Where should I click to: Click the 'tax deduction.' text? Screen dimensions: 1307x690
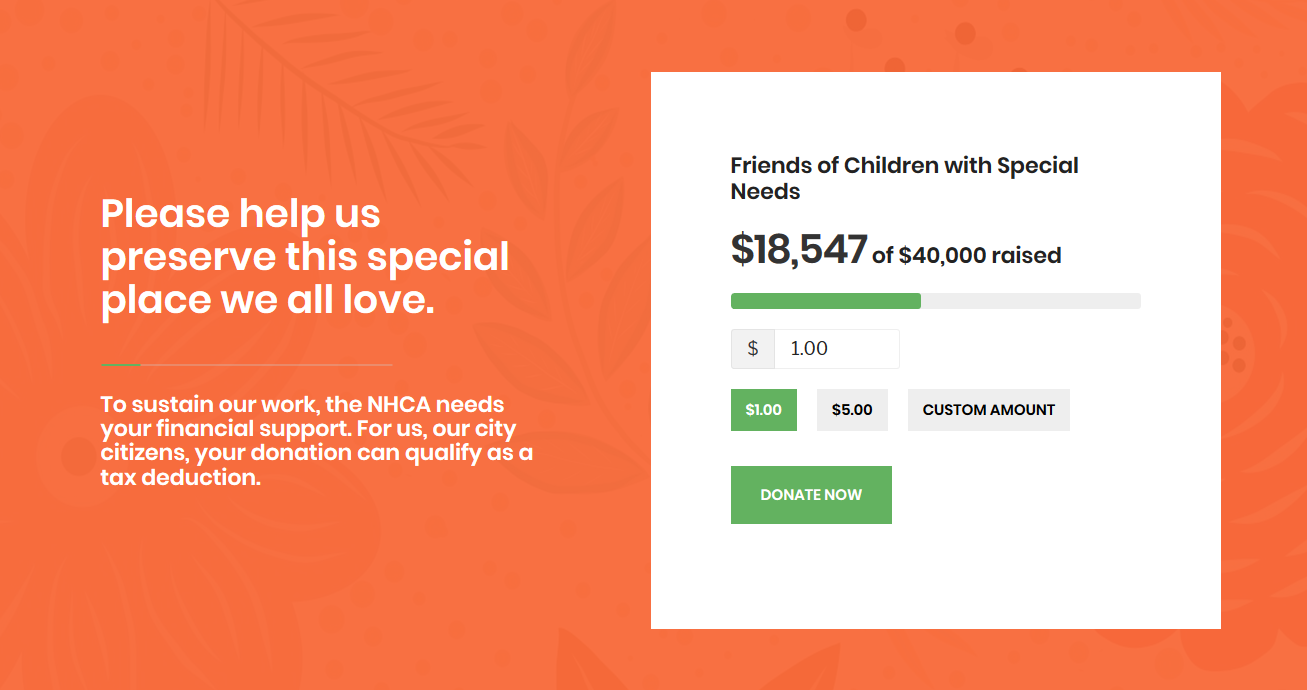click(181, 478)
